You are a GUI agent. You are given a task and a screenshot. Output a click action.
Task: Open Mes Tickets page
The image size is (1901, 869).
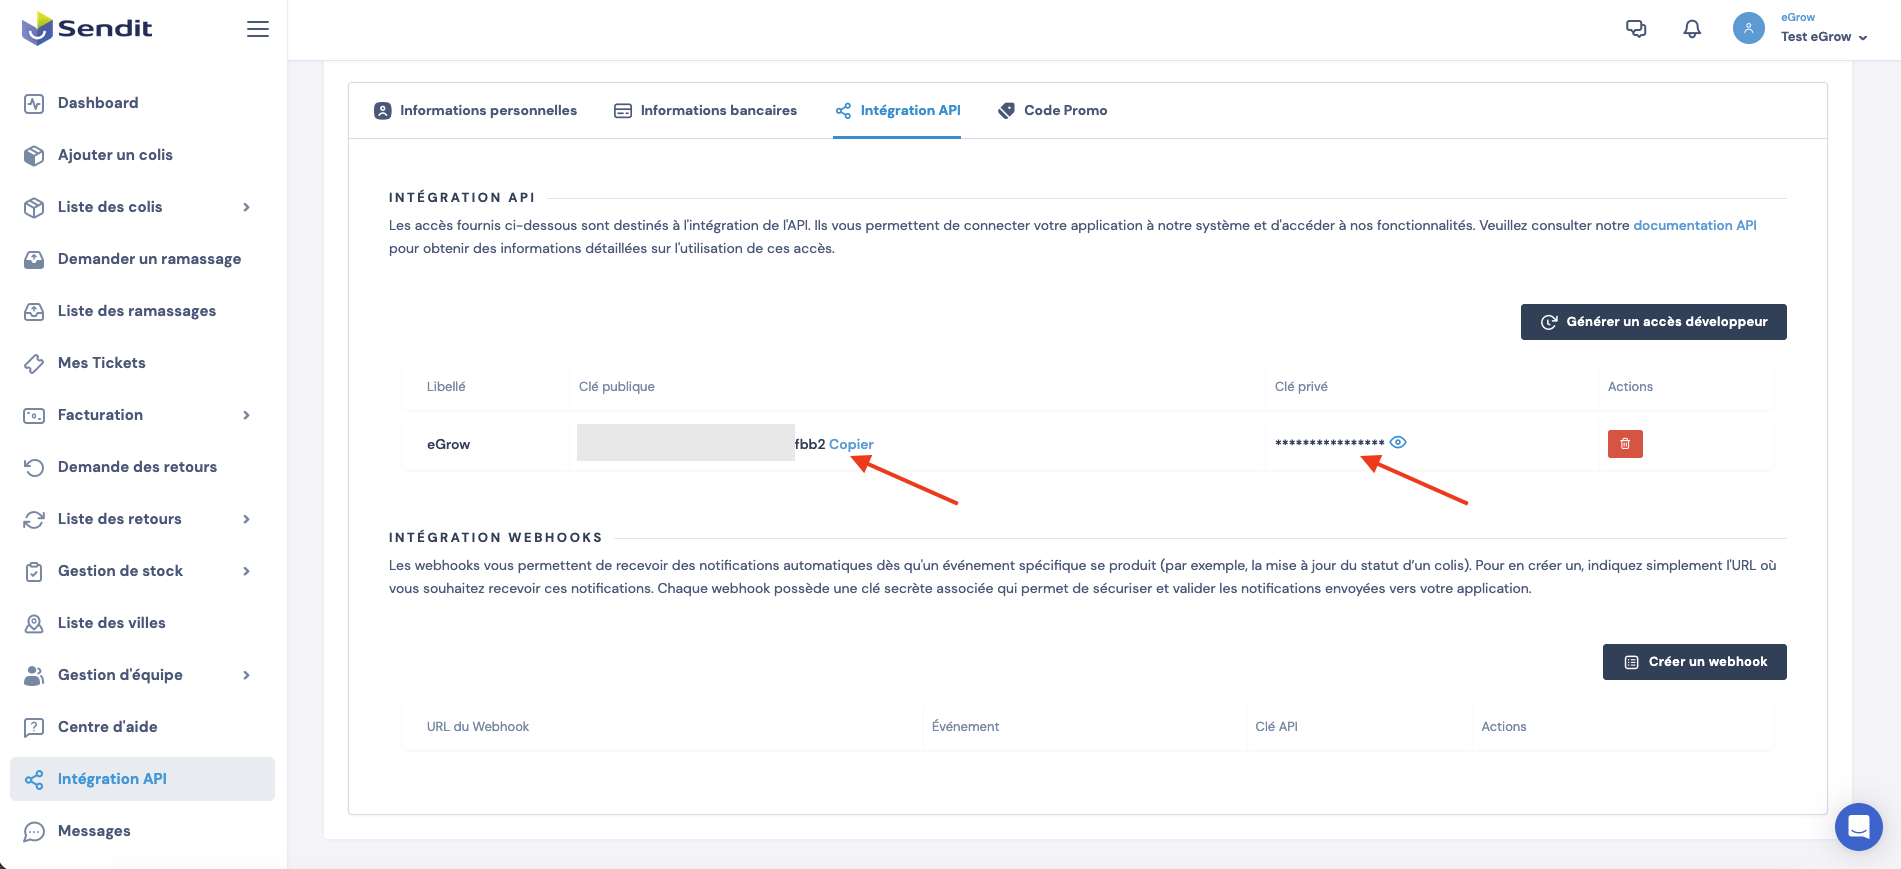[102, 363]
